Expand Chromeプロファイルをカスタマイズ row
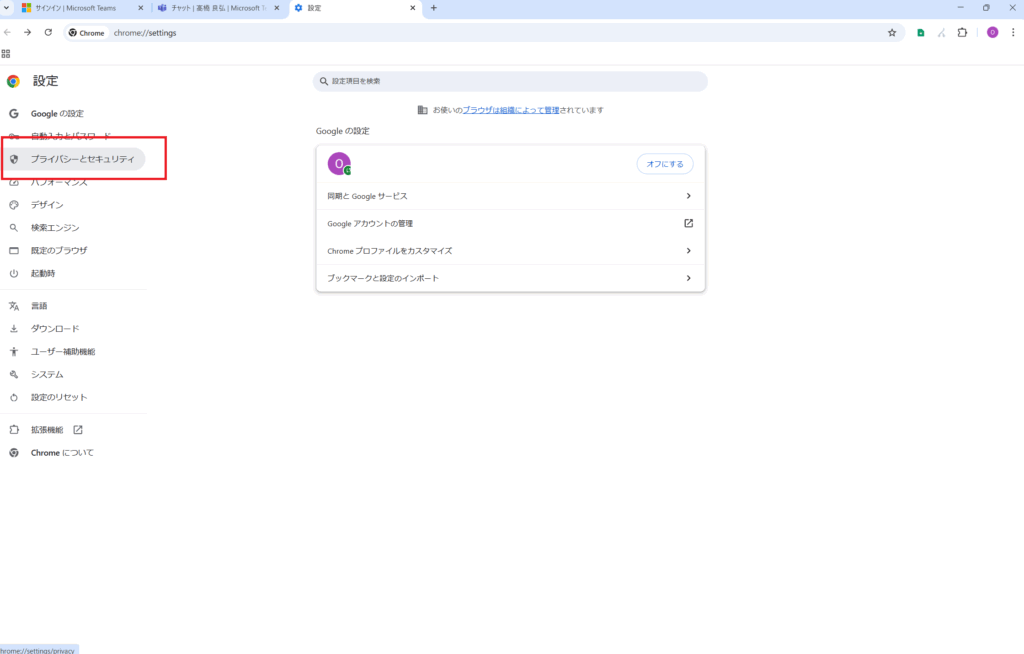 pyautogui.click(x=688, y=251)
